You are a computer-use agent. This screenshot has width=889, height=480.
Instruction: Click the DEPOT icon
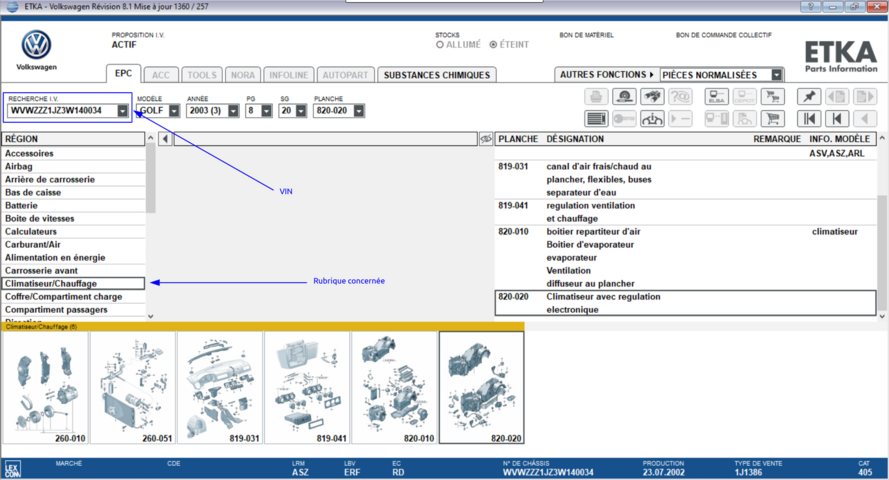point(744,97)
